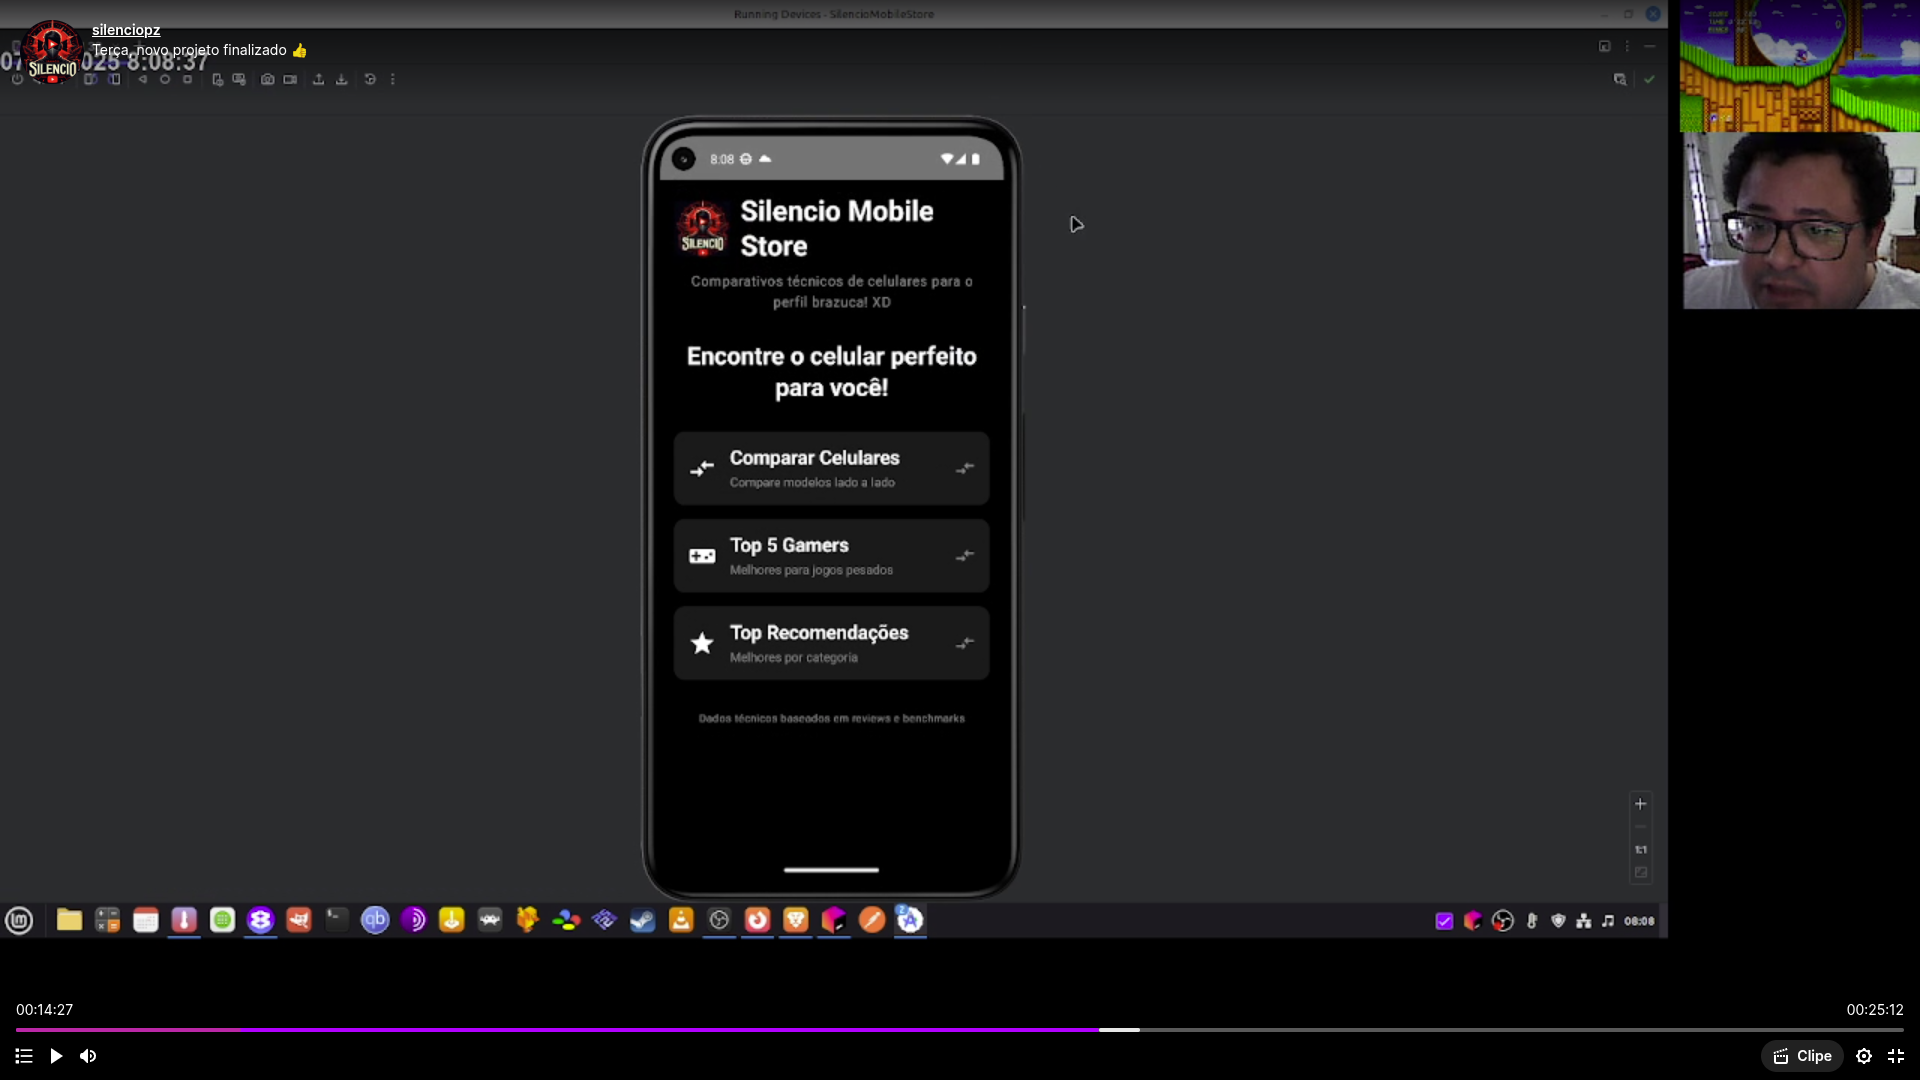1920x1080 pixels.
Task: Mute the video volume
Action: (x=88, y=1056)
